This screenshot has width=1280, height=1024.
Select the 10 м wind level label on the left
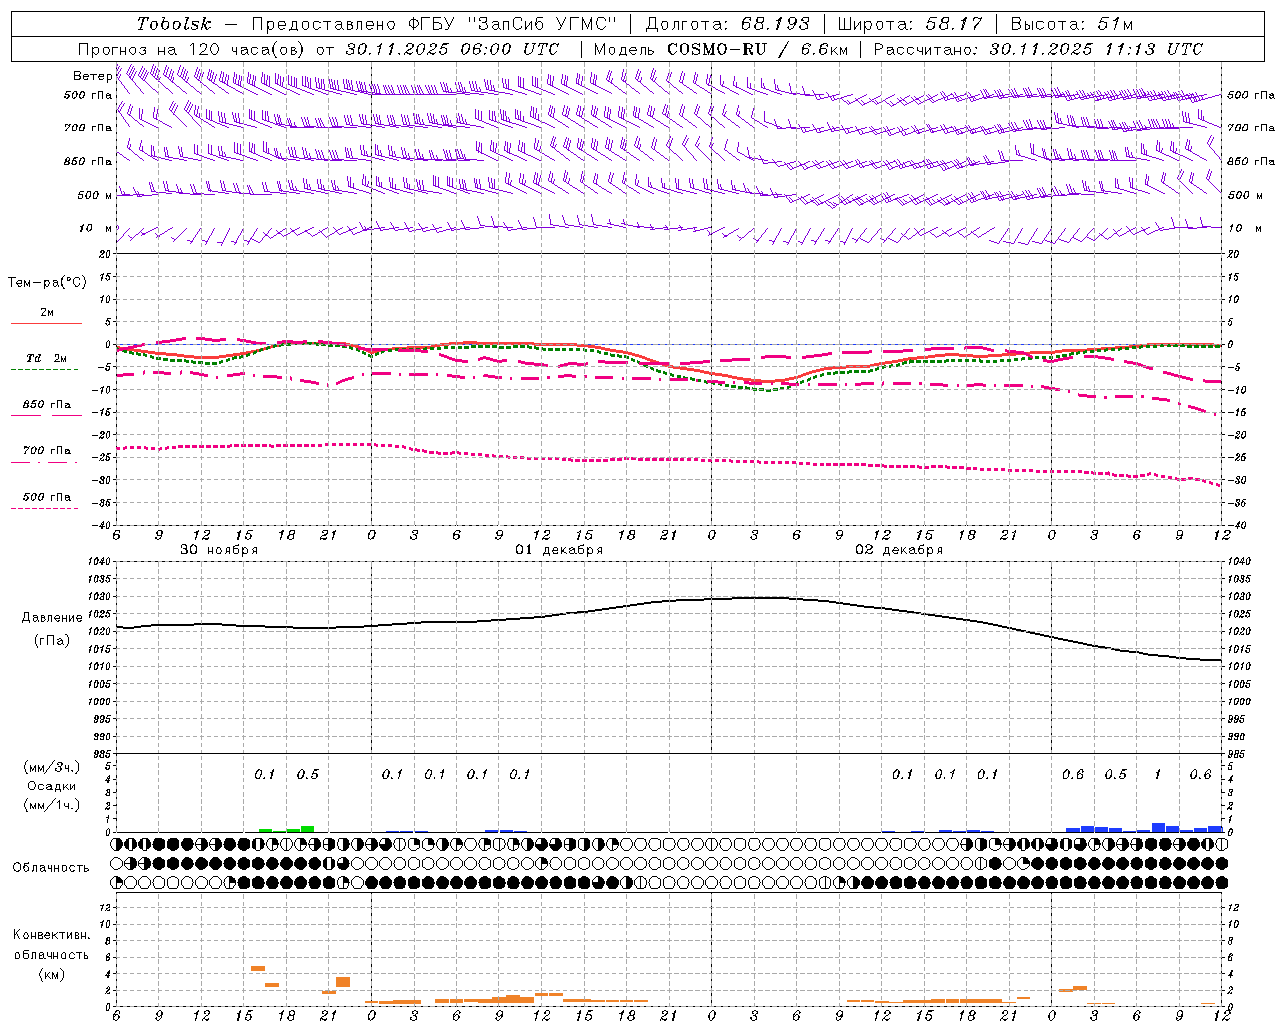96,229
